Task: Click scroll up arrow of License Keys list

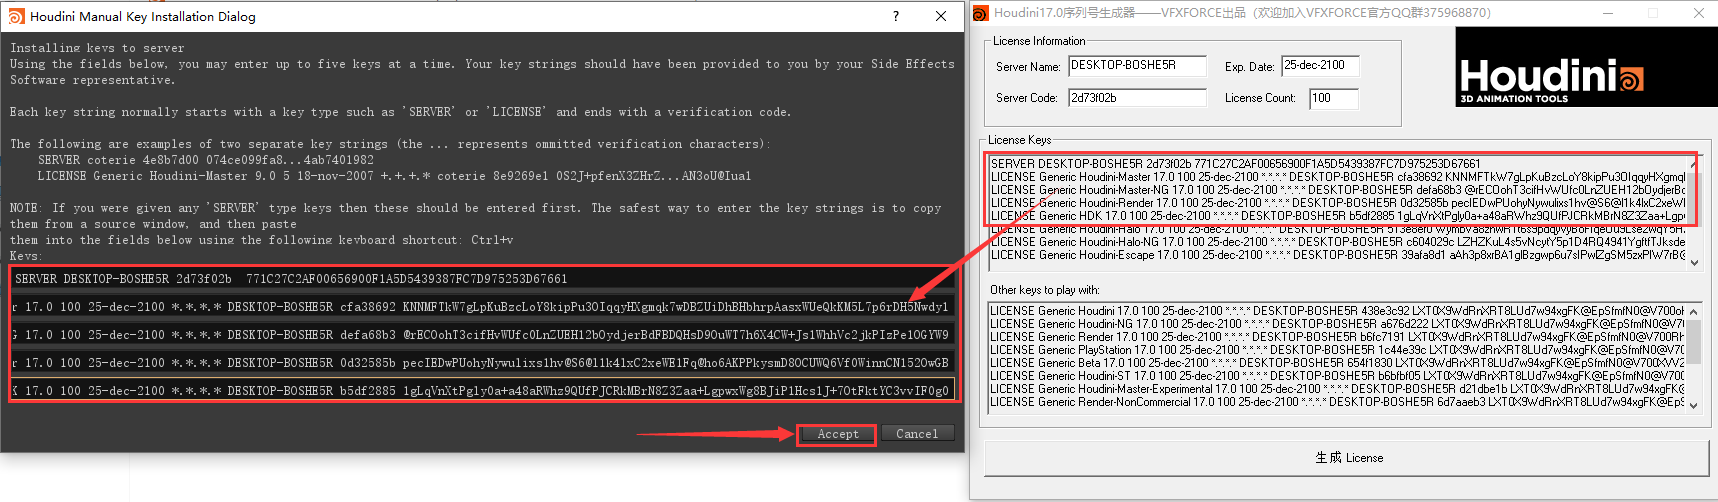Action: [1693, 163]
